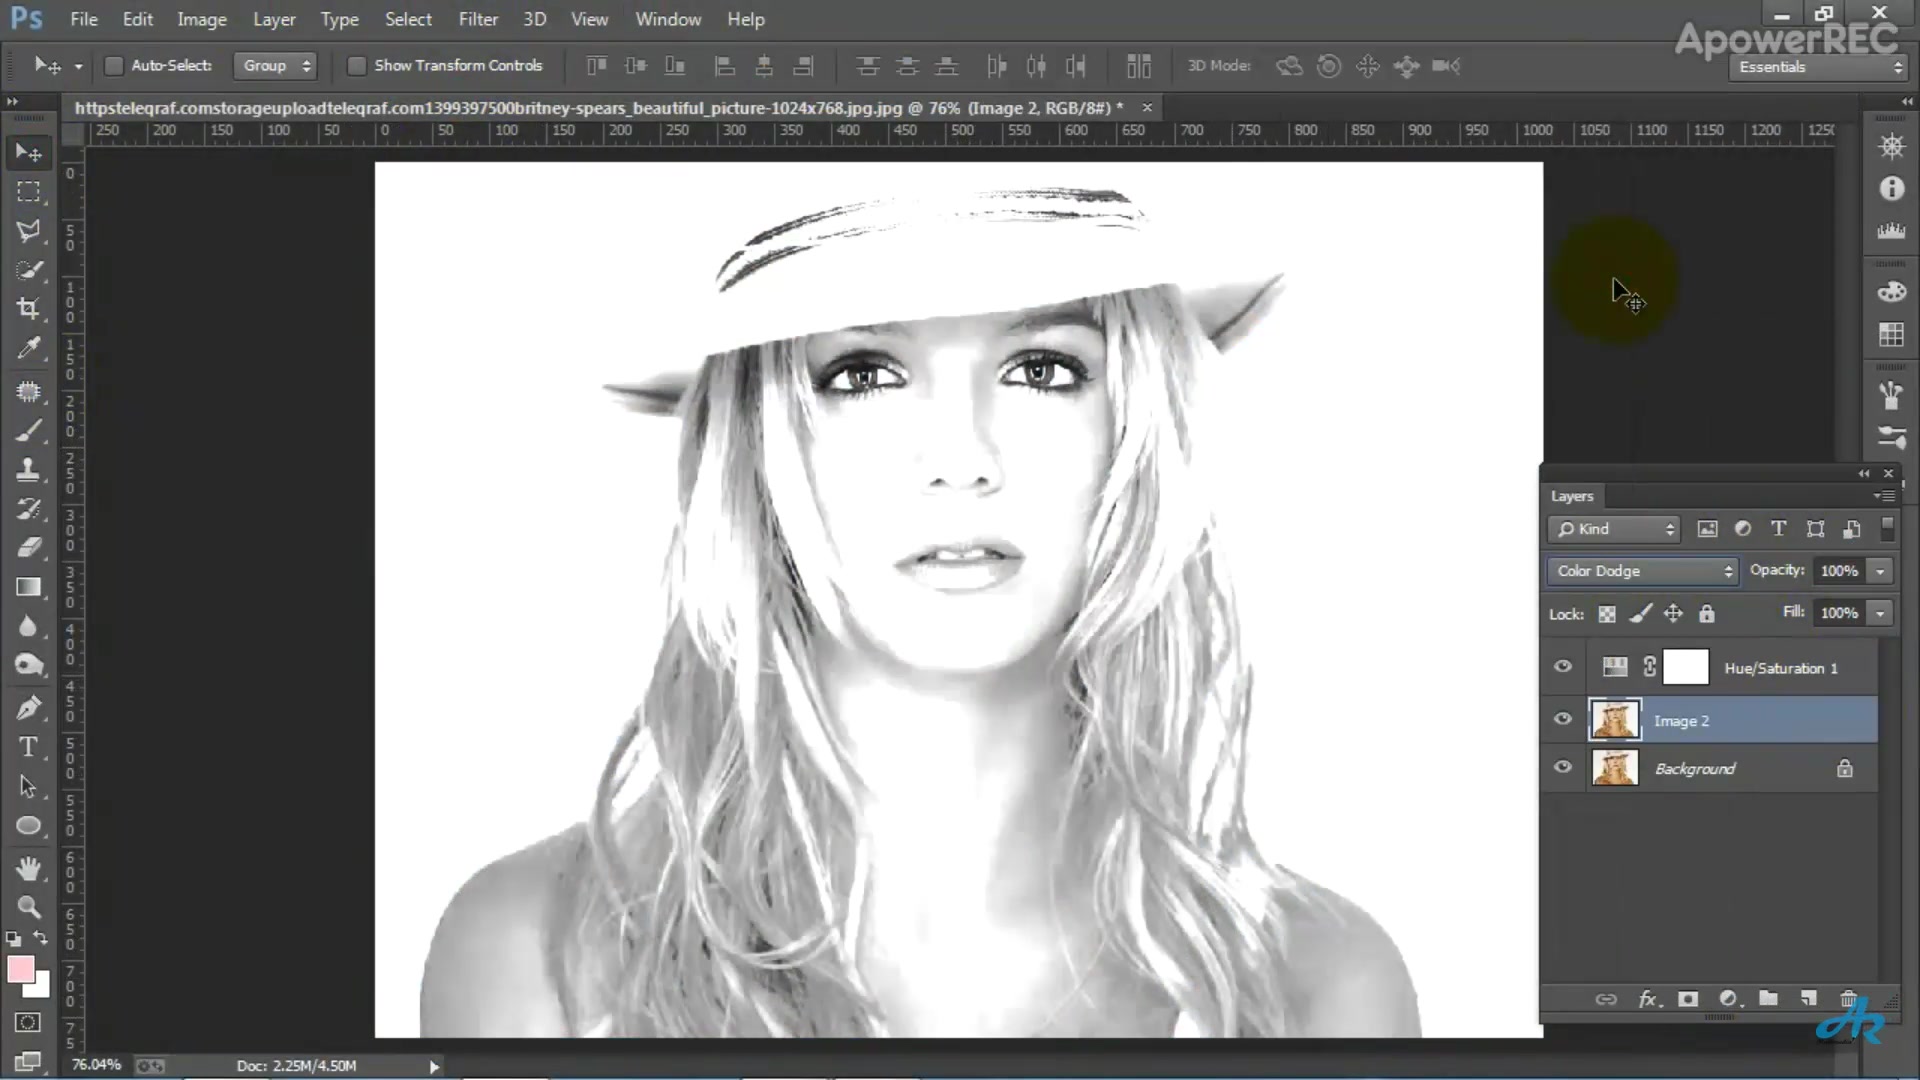
Task: Select the Horizontal Type tool
Action: coord(28,748)
